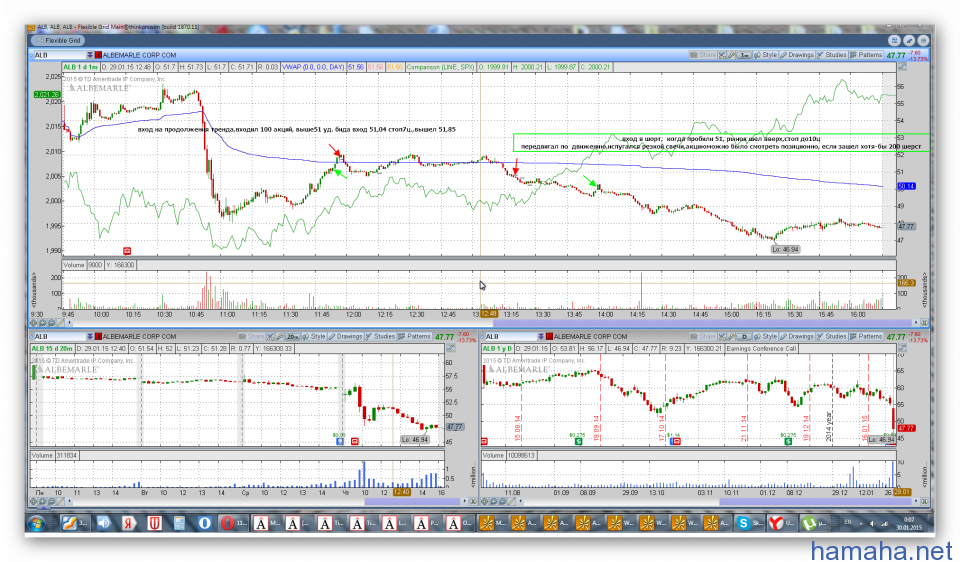Screen dimensions: 960x562
Task: Open the red Opera taskbar item
Action: (234, 523)
